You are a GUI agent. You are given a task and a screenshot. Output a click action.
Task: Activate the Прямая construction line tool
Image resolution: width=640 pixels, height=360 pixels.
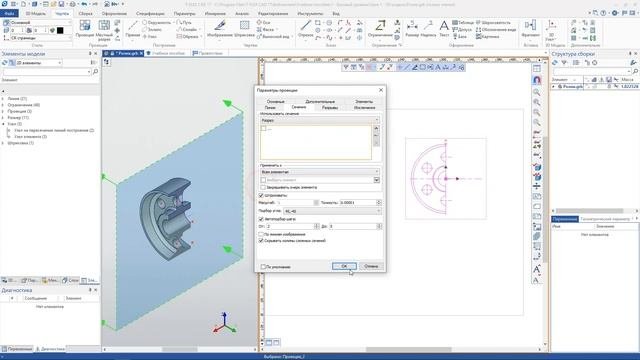click(x=133, y=29)
